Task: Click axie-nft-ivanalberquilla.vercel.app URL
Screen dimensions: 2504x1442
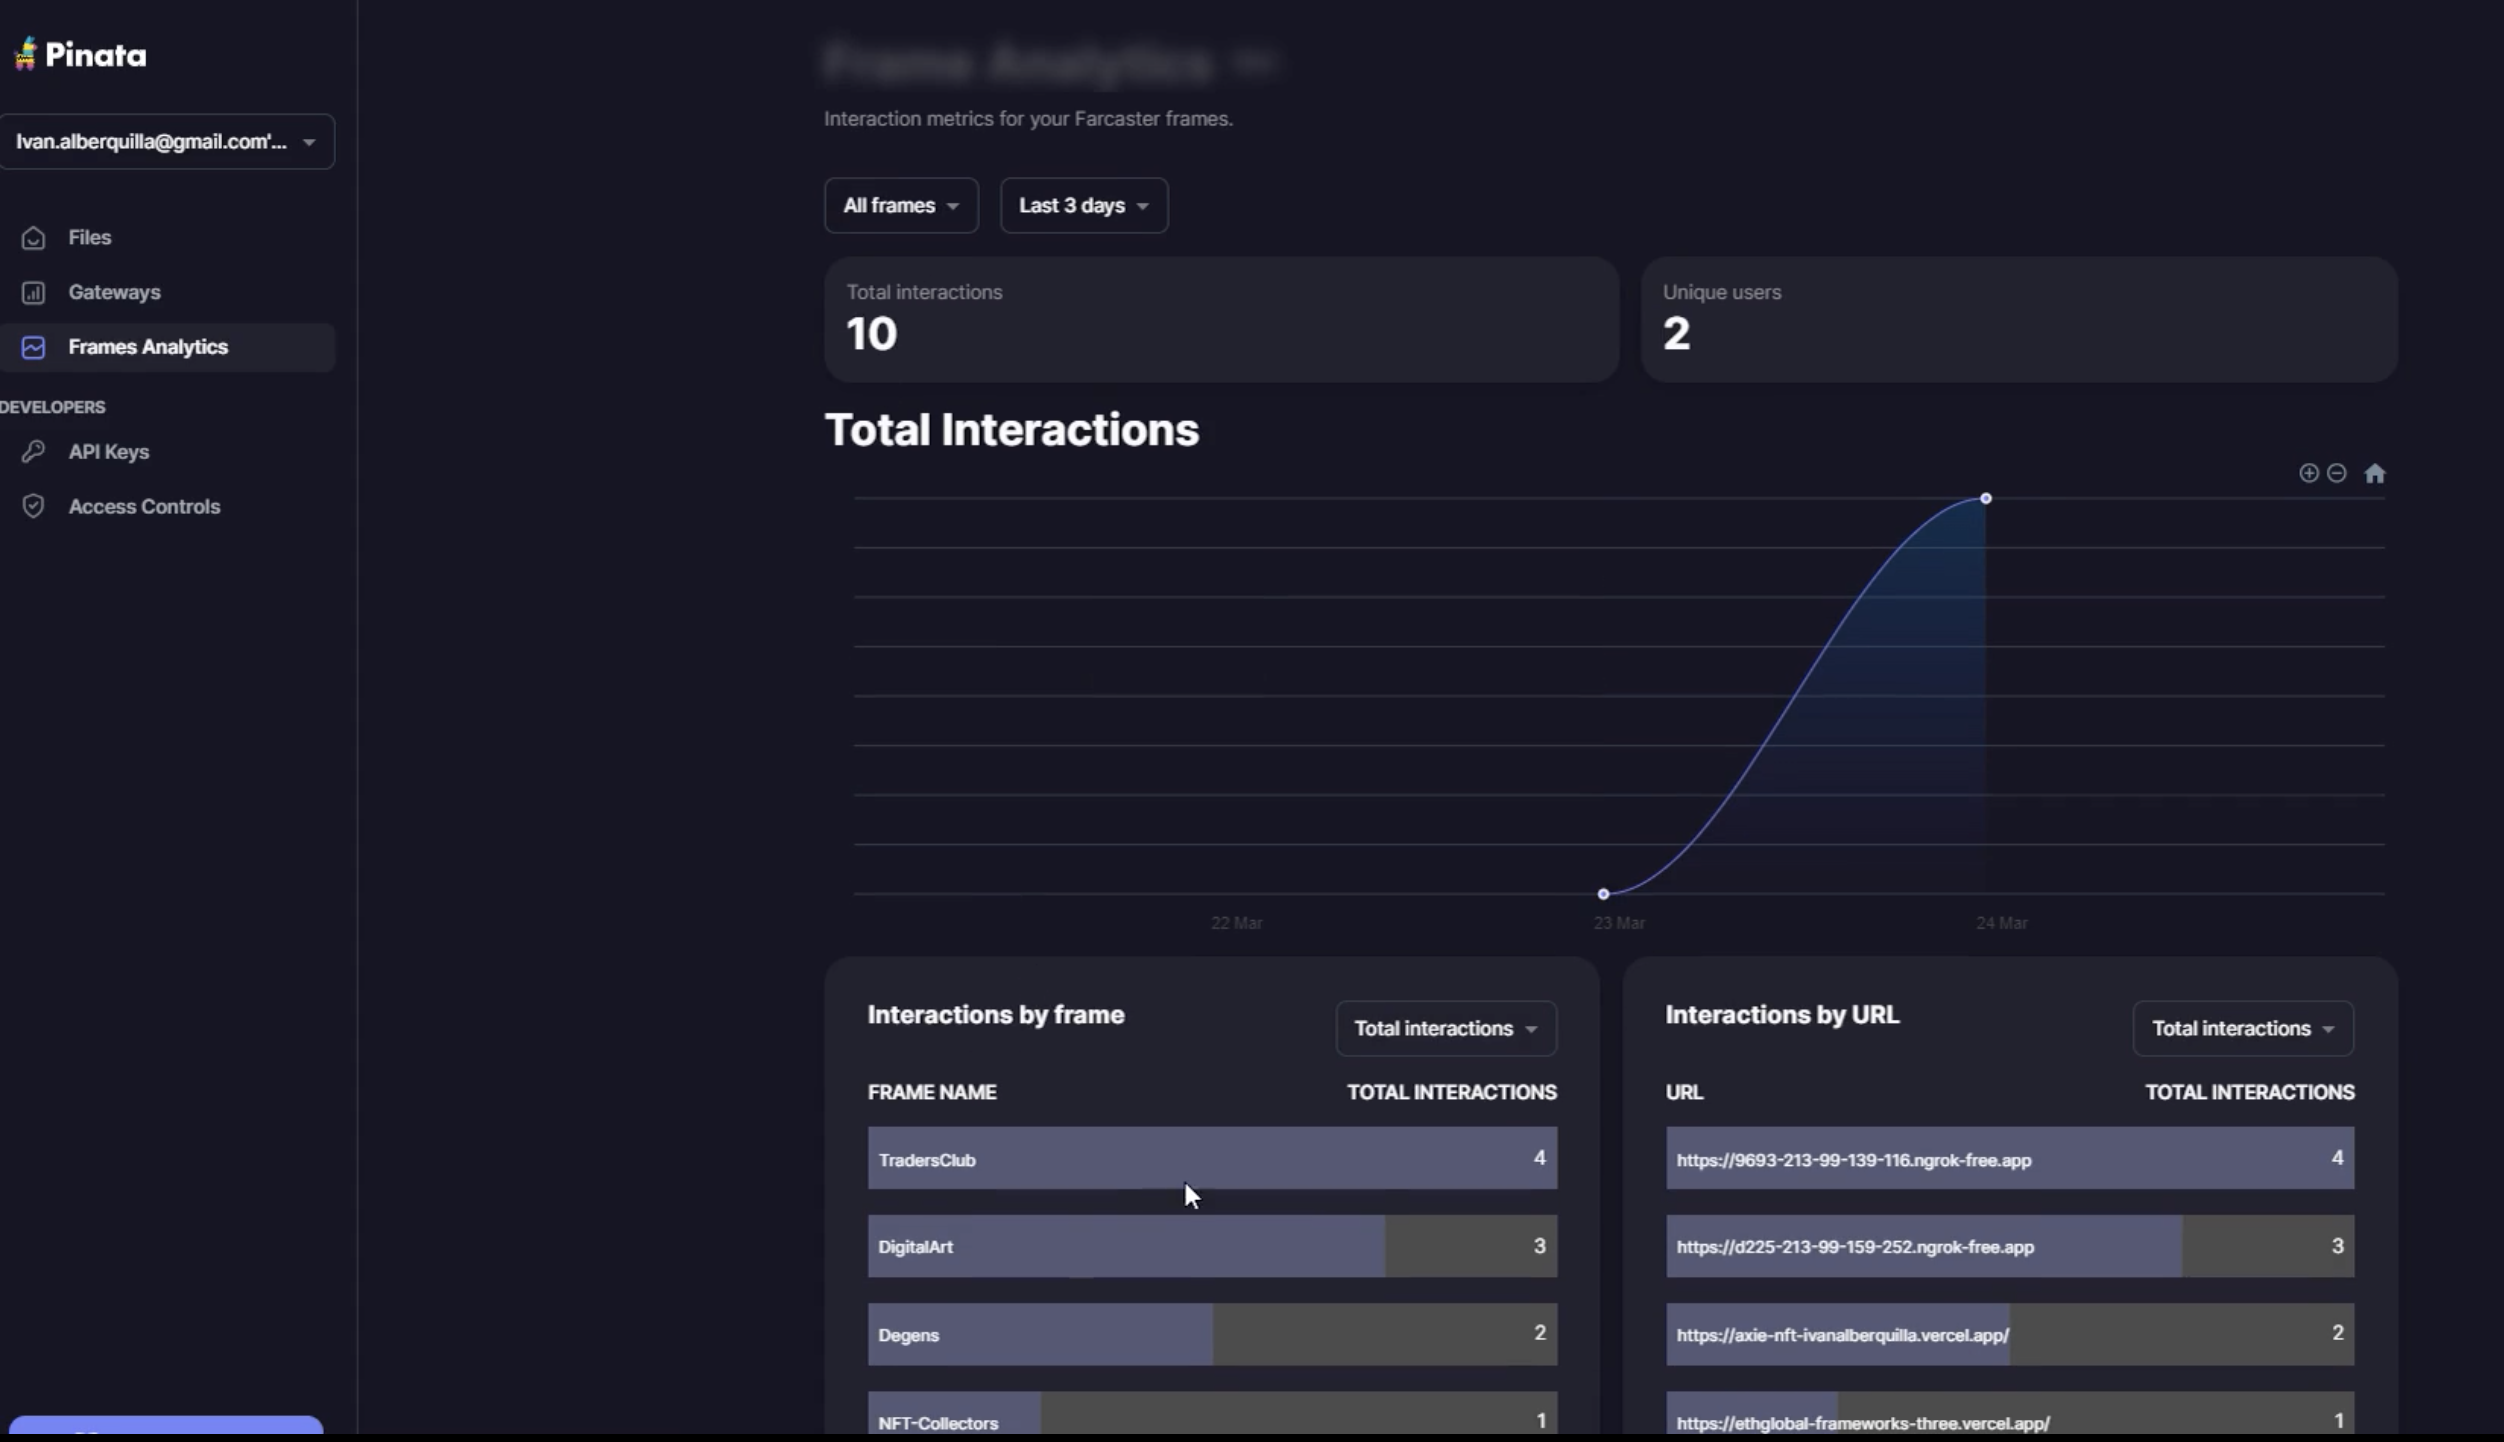Action: (x=1844, y=1334)
